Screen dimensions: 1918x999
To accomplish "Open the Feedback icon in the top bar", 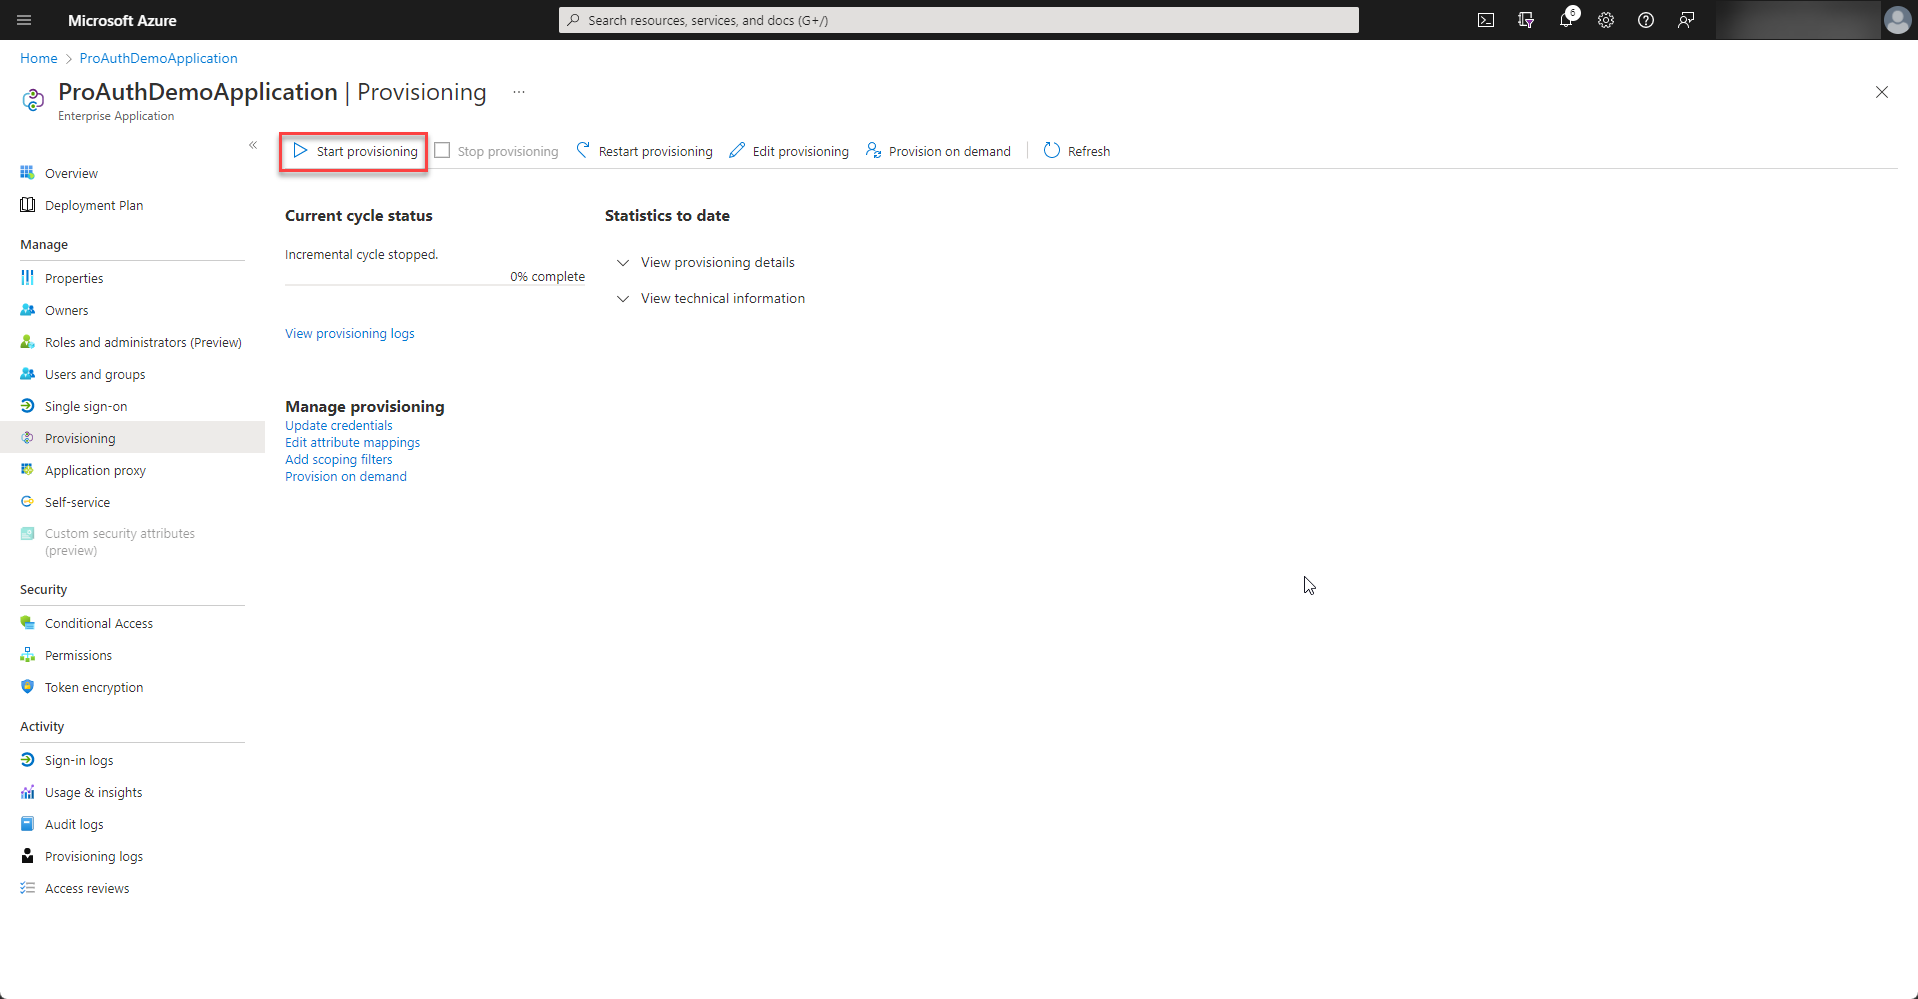I will coord(1686,20).
